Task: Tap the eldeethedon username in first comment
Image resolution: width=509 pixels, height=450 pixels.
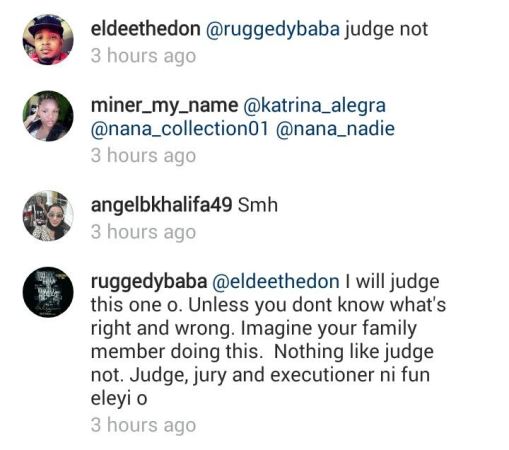Action: click(x=145, y=29)
